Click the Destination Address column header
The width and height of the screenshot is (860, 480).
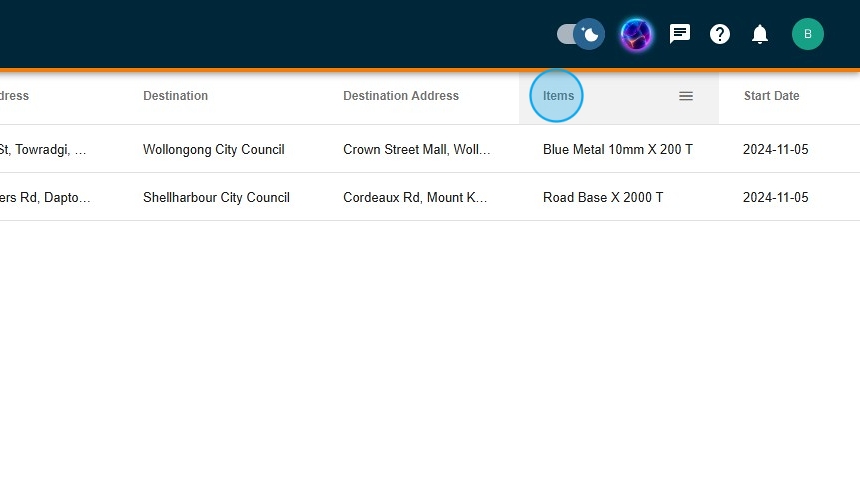(401, 96)
